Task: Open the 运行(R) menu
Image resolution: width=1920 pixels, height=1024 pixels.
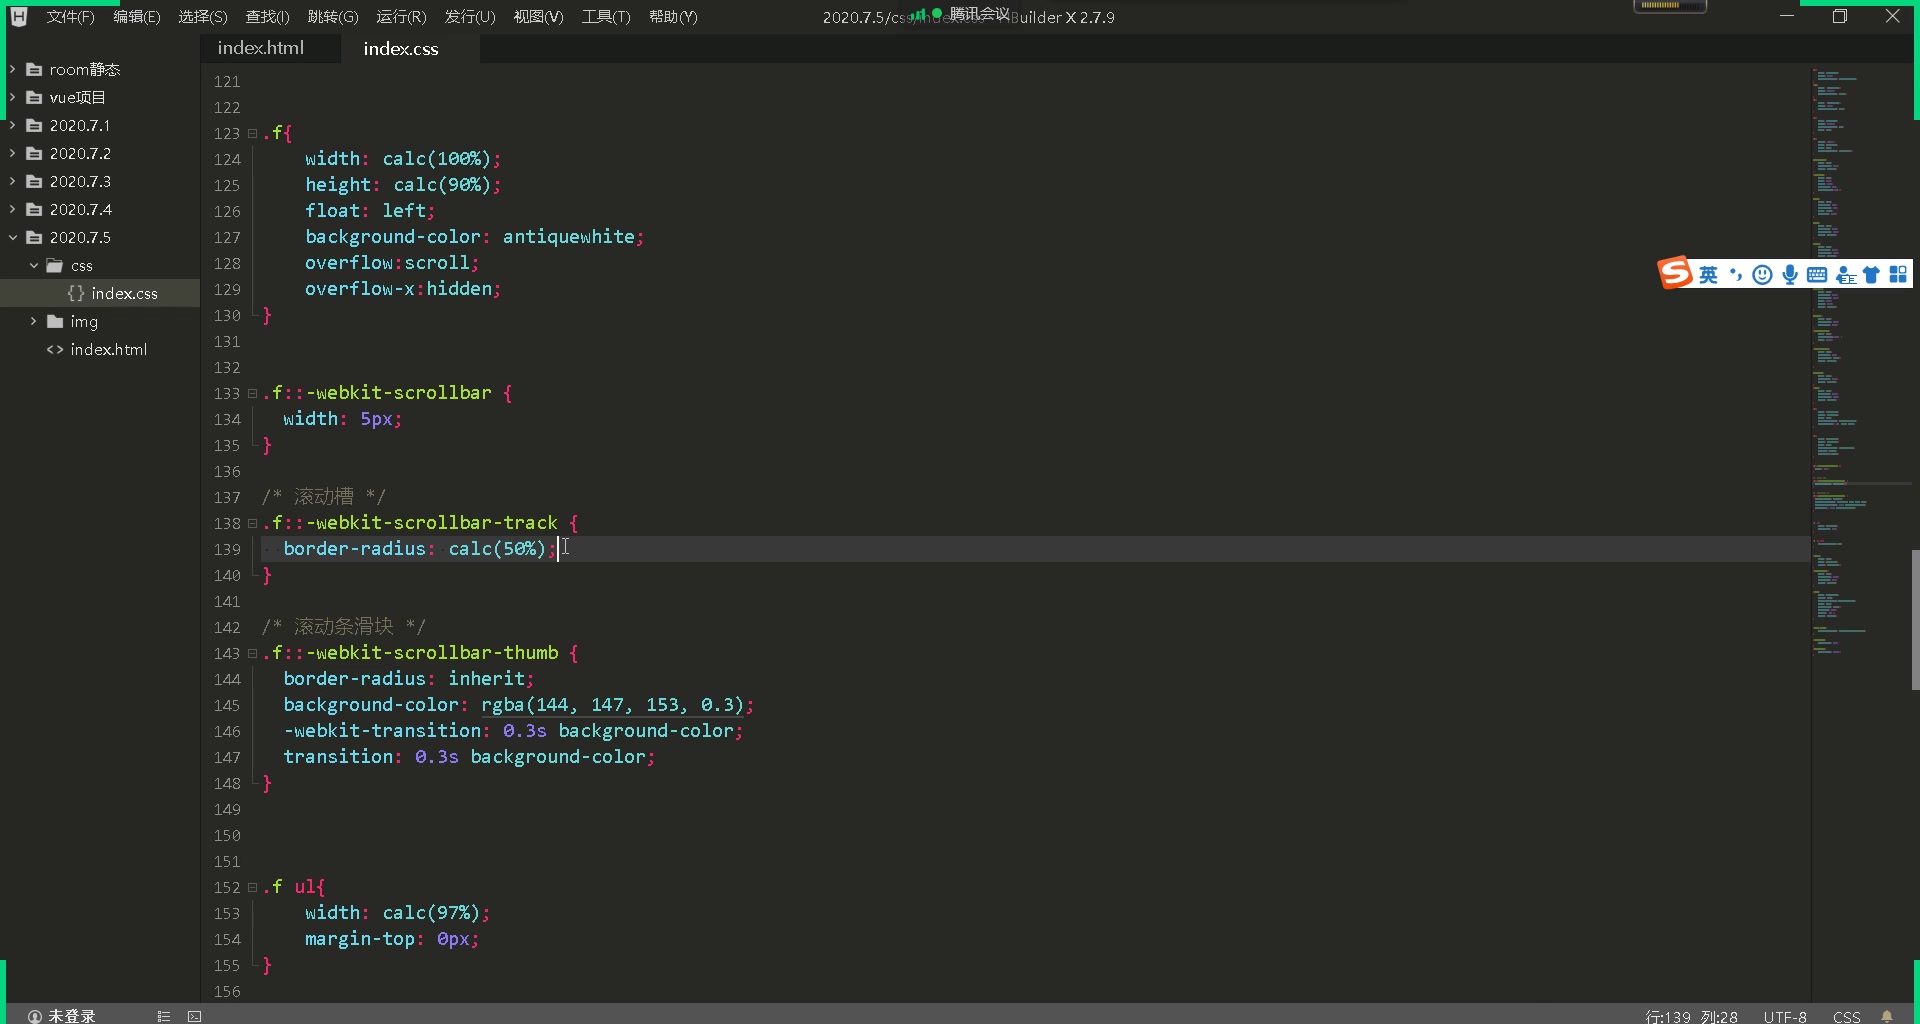Action: point(401,16)
